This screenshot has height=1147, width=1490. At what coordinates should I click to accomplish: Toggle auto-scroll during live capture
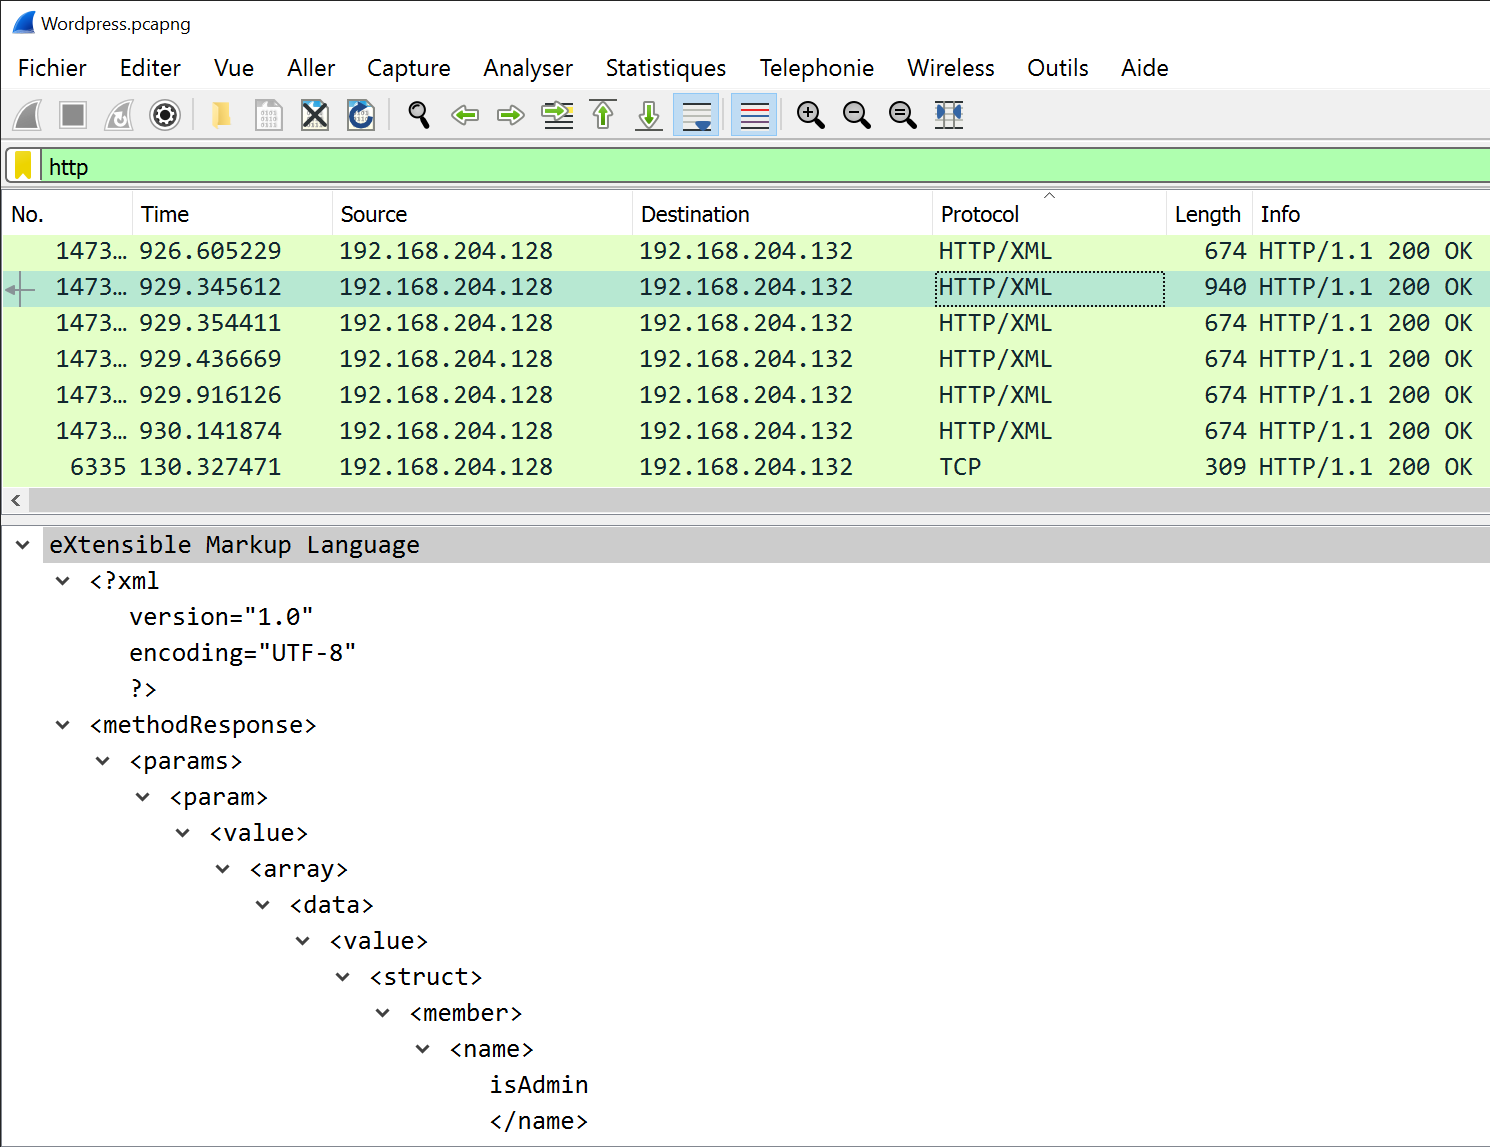coord(696,115)
